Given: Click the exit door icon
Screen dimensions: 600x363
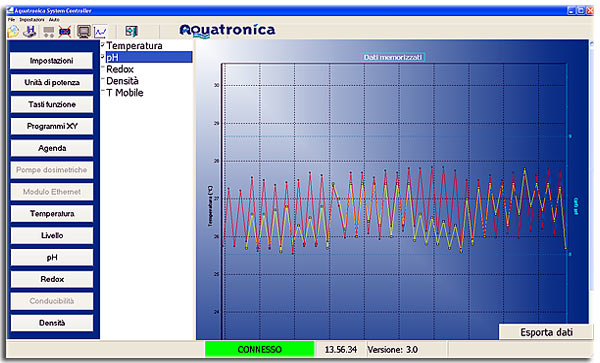Looking at the screenshot, I should click(x=131, y=31).
